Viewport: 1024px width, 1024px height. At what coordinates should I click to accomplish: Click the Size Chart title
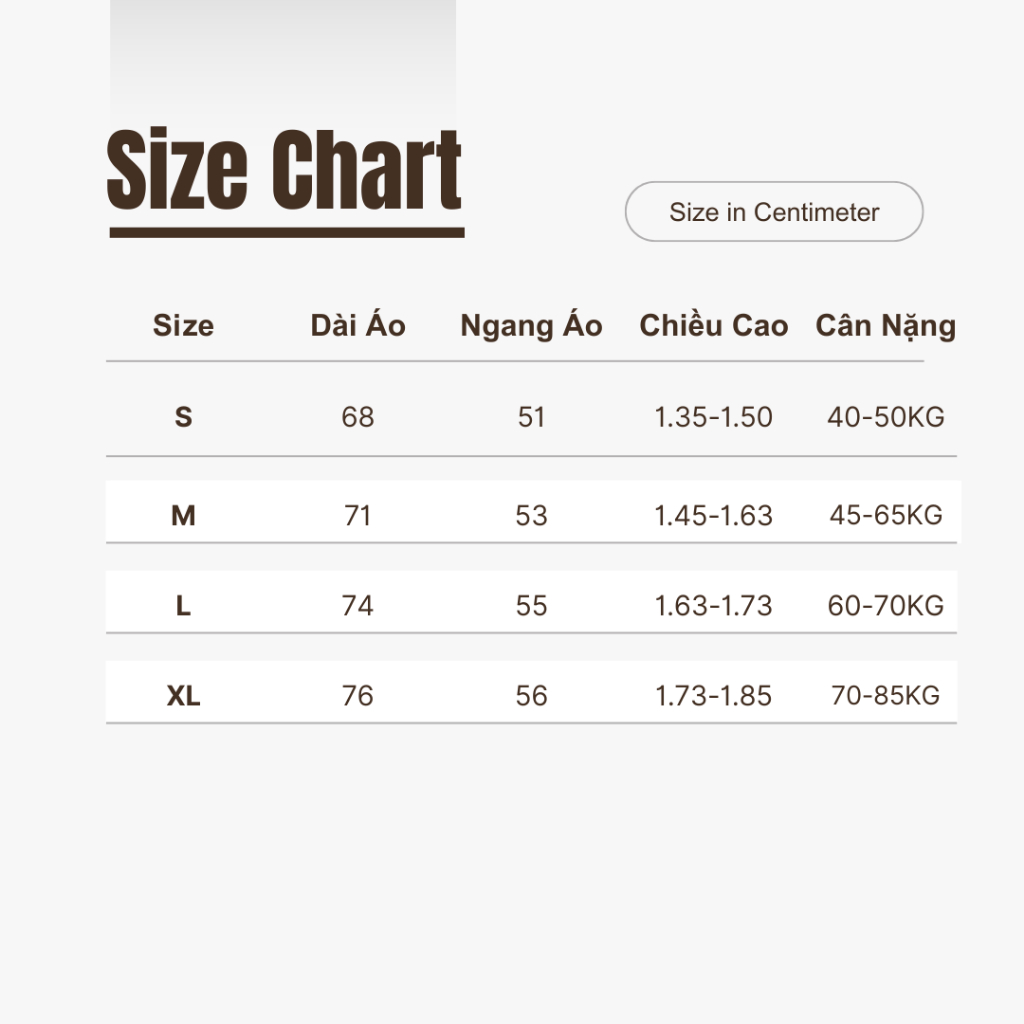[x=284, y=172]
